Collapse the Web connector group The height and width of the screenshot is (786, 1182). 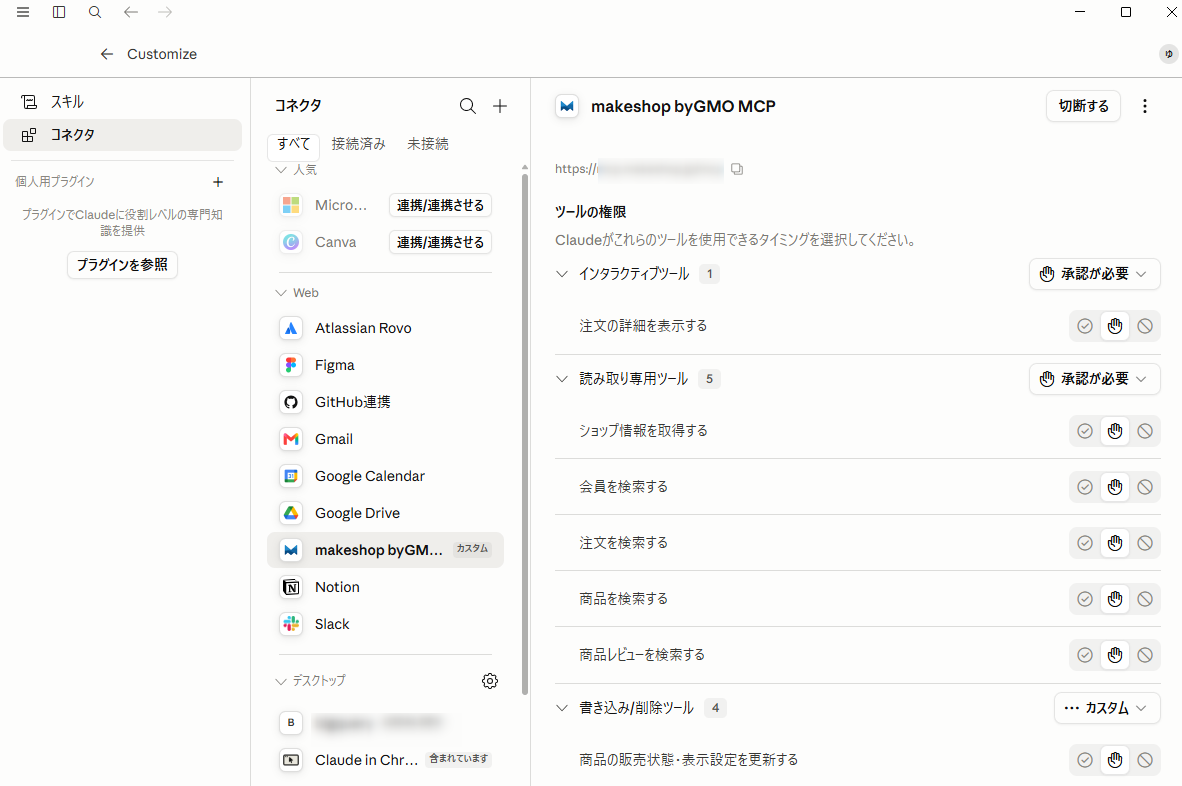pos(280,293)
